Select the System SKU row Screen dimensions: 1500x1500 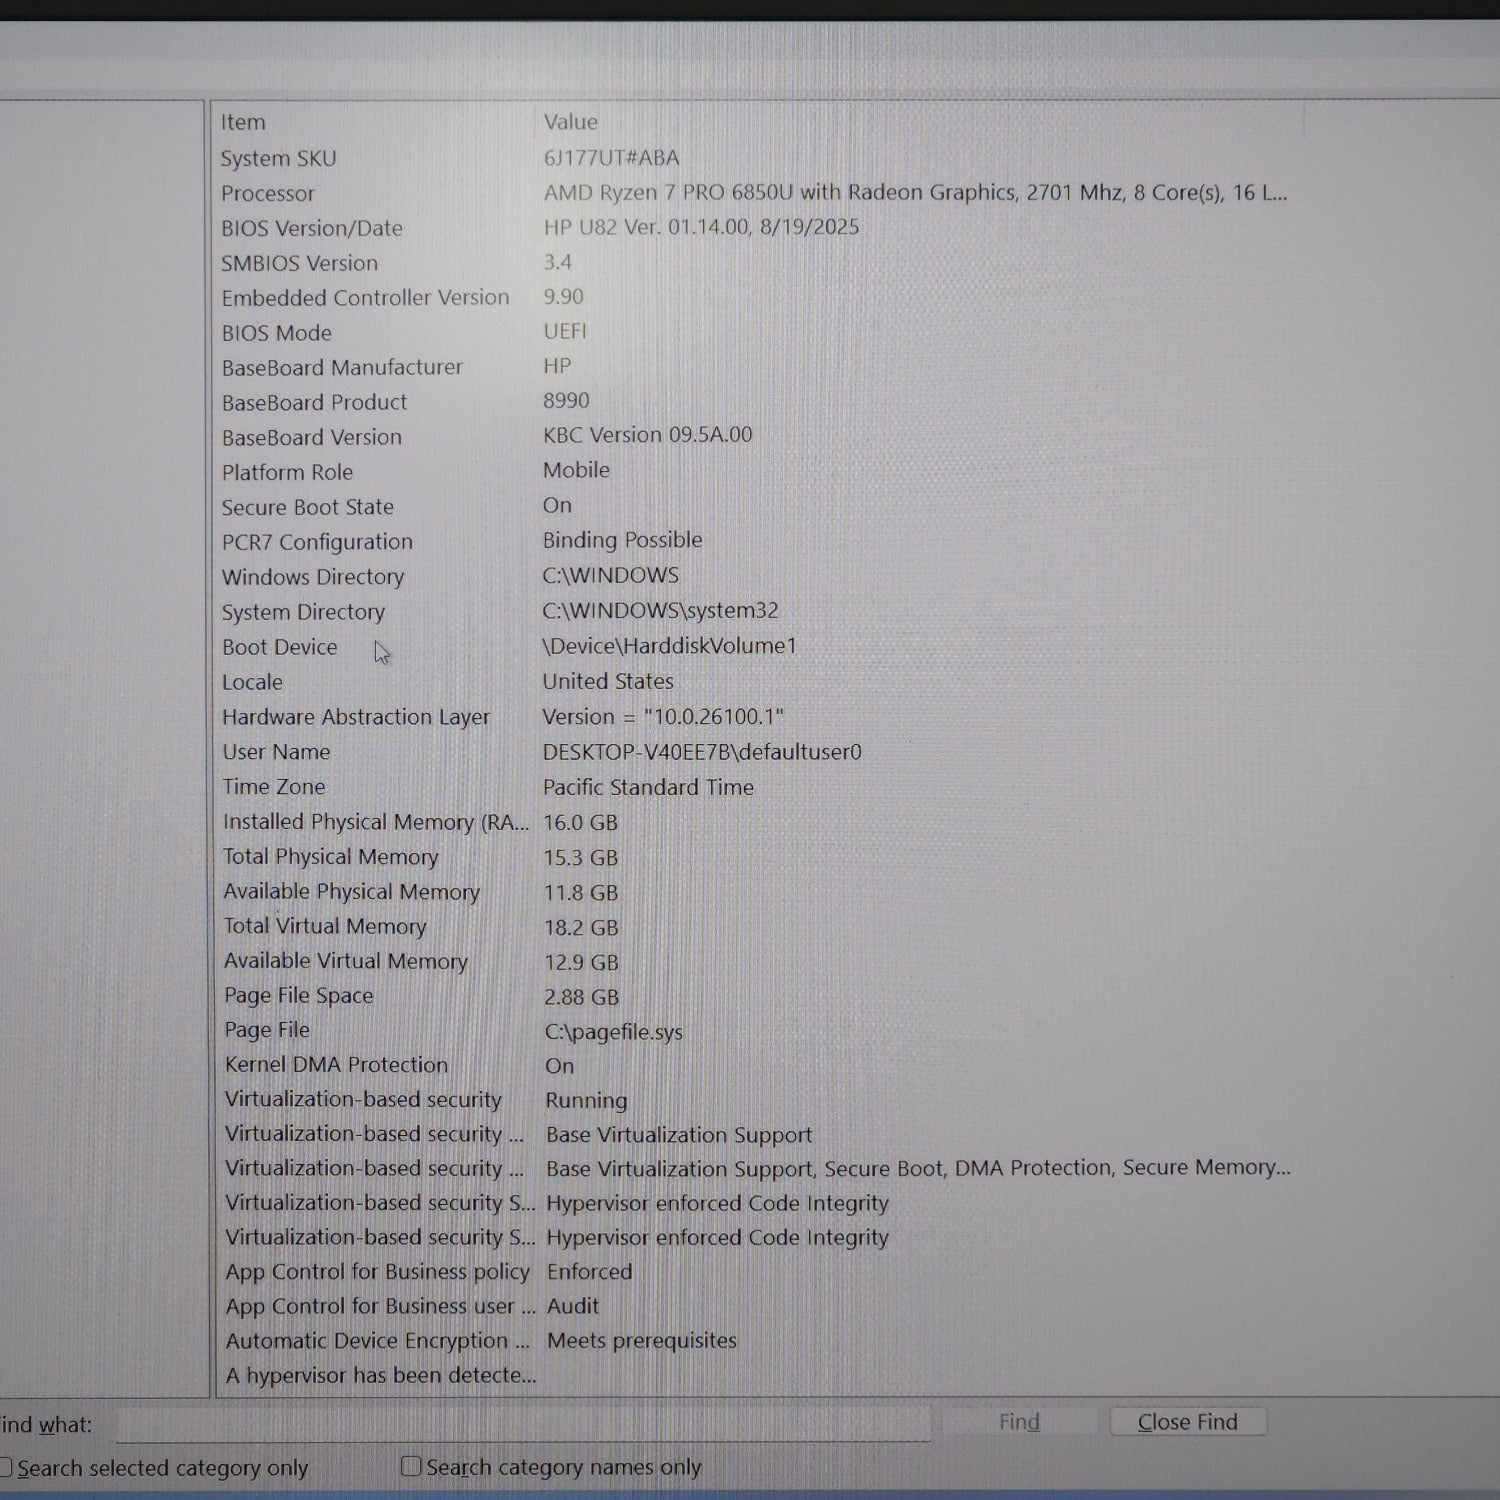pos(278,158)
